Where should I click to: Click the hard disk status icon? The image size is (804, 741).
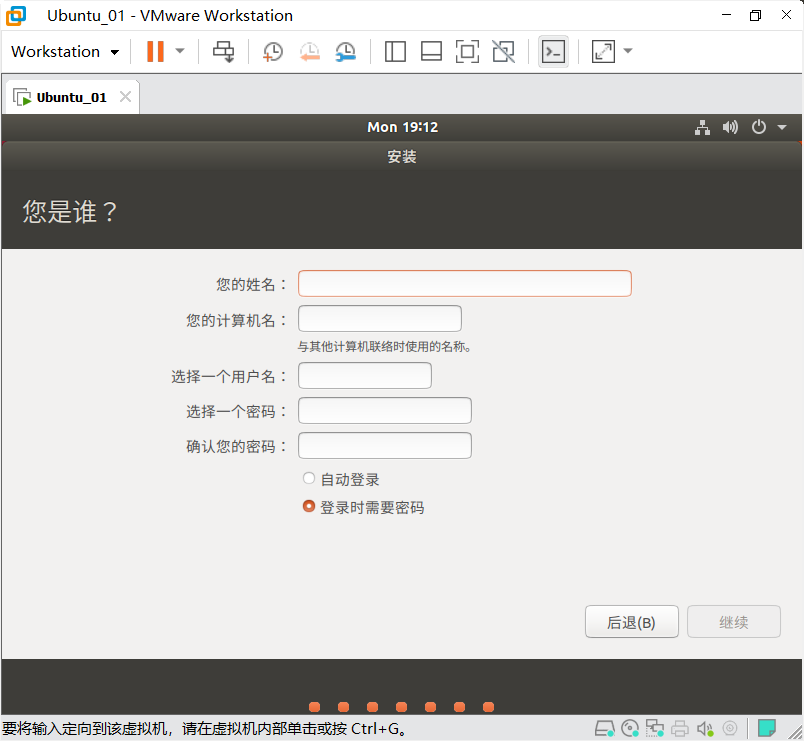coord(605,728)
